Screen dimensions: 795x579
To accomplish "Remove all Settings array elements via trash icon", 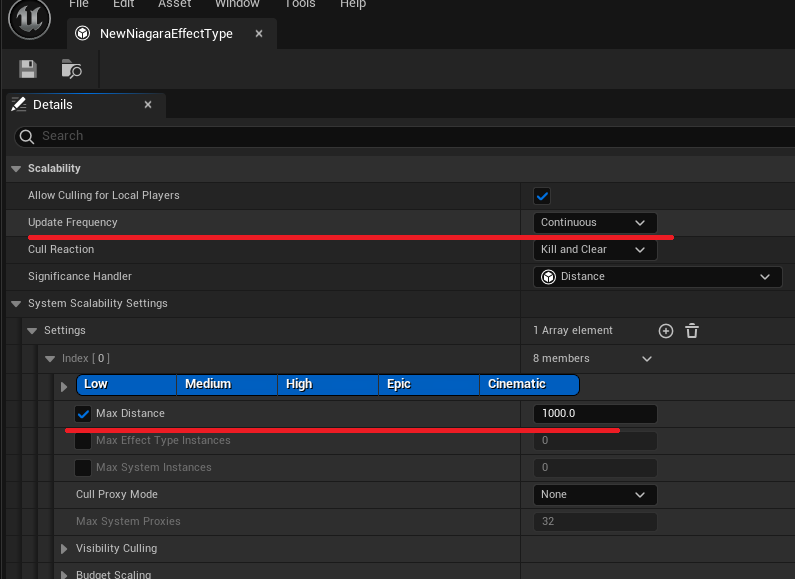I will click(692, 331).
